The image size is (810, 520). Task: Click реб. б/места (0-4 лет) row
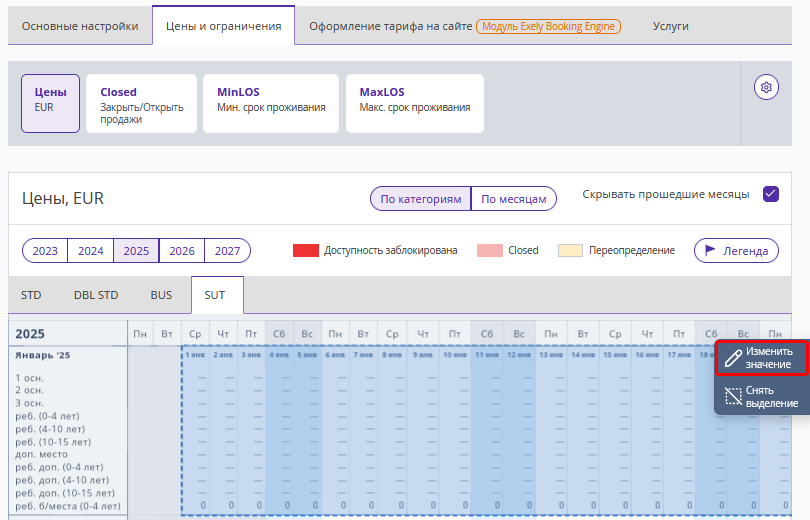point(68,506)
